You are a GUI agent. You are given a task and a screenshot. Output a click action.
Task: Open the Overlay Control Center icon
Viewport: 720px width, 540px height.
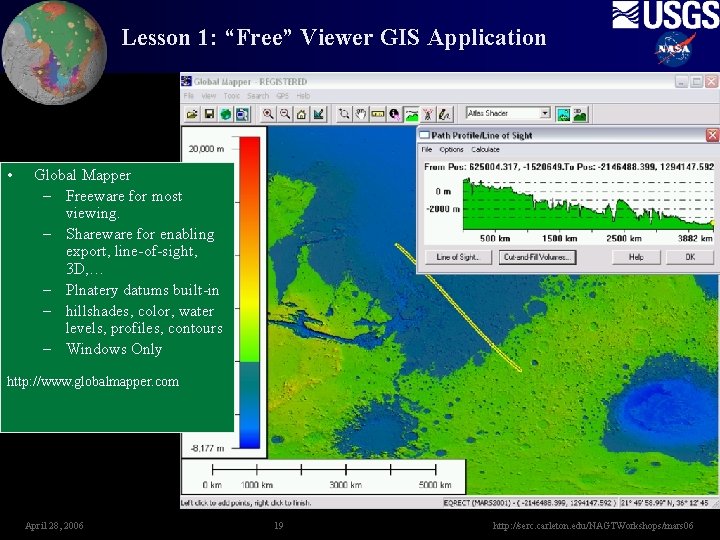point(242,114)
